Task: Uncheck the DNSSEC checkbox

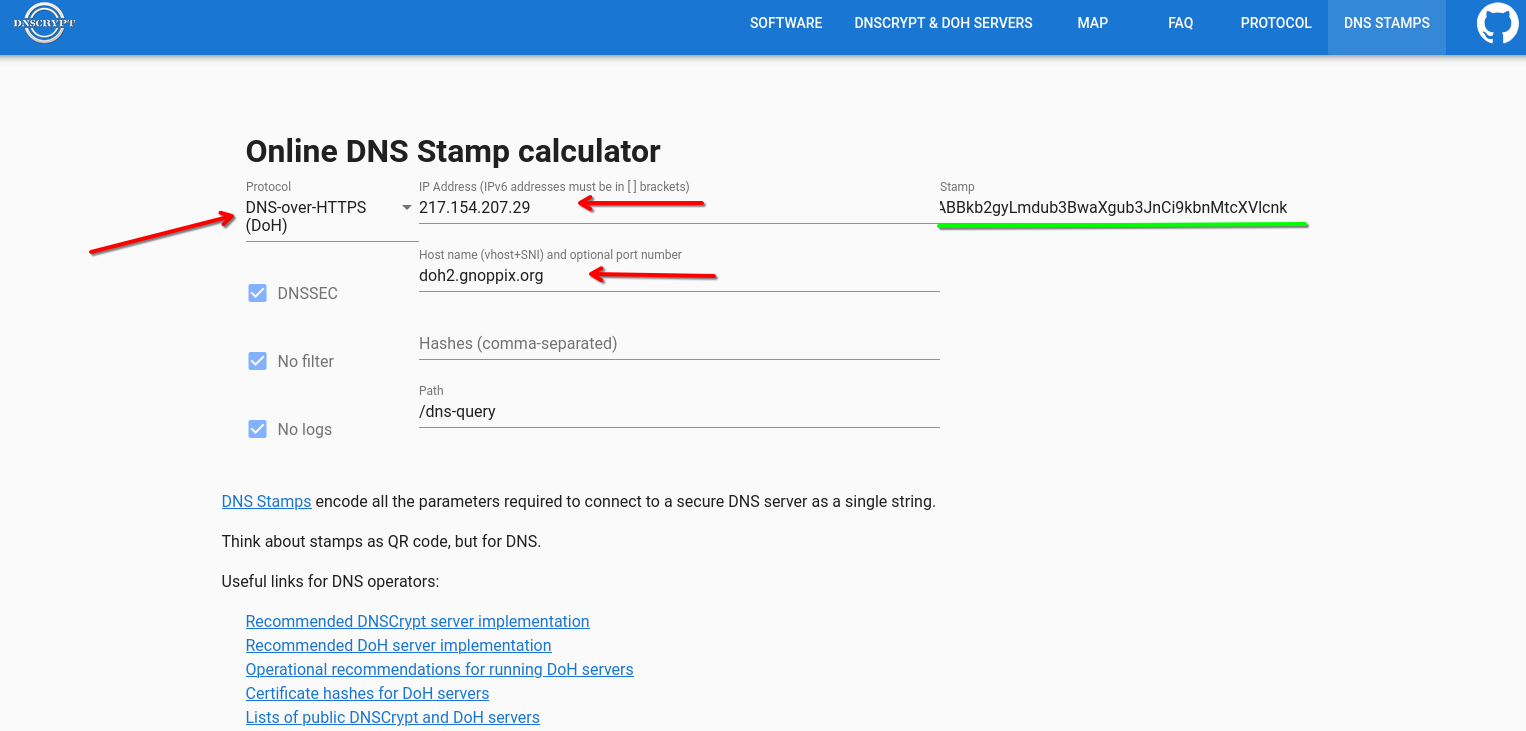Action: [x=257, y=293]
